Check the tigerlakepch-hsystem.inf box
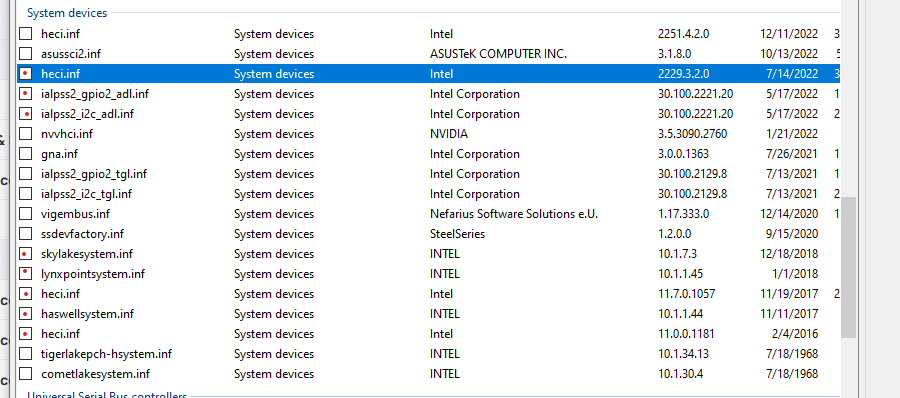The image size is (900, 398). pos(25,354)
